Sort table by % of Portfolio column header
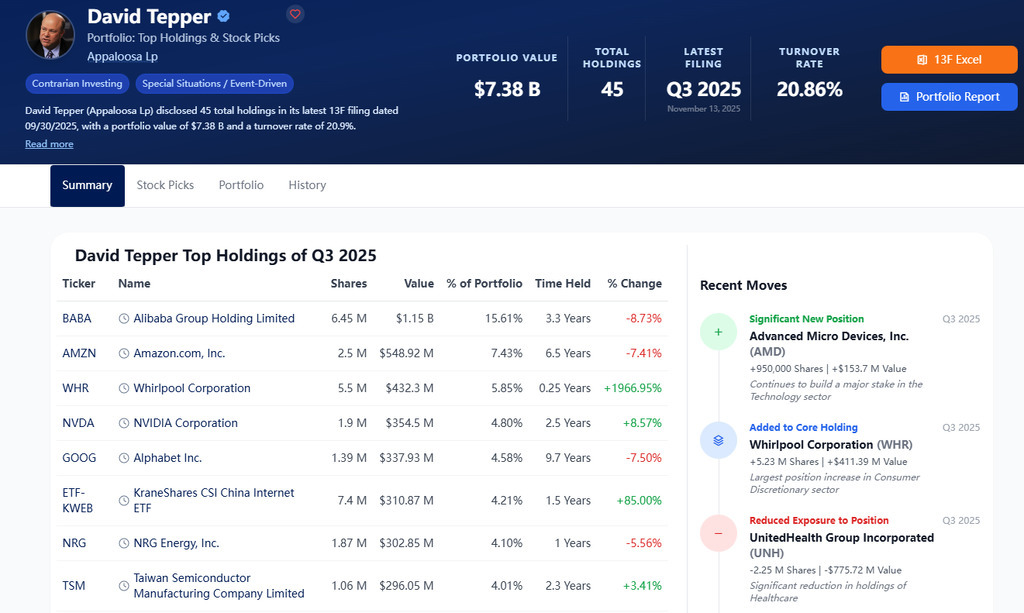This screenshot has width=1024, height=613. [x=484, y=284]
